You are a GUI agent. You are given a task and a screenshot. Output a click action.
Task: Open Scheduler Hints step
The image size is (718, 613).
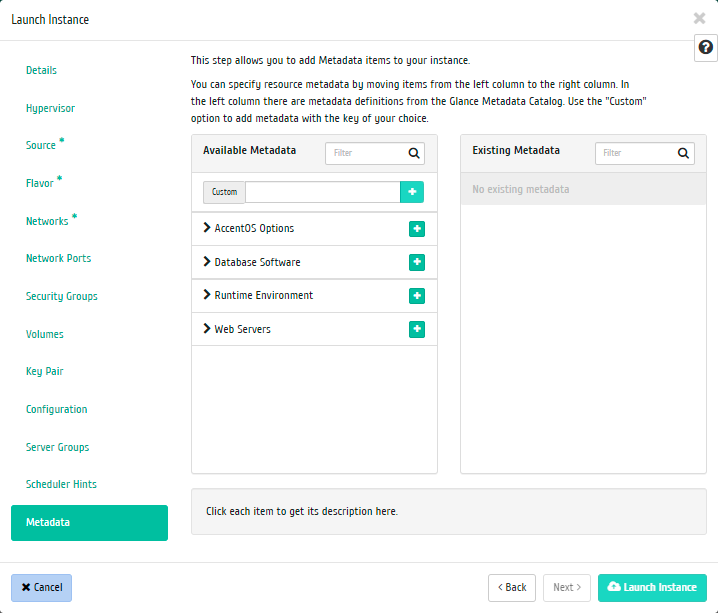61,484
